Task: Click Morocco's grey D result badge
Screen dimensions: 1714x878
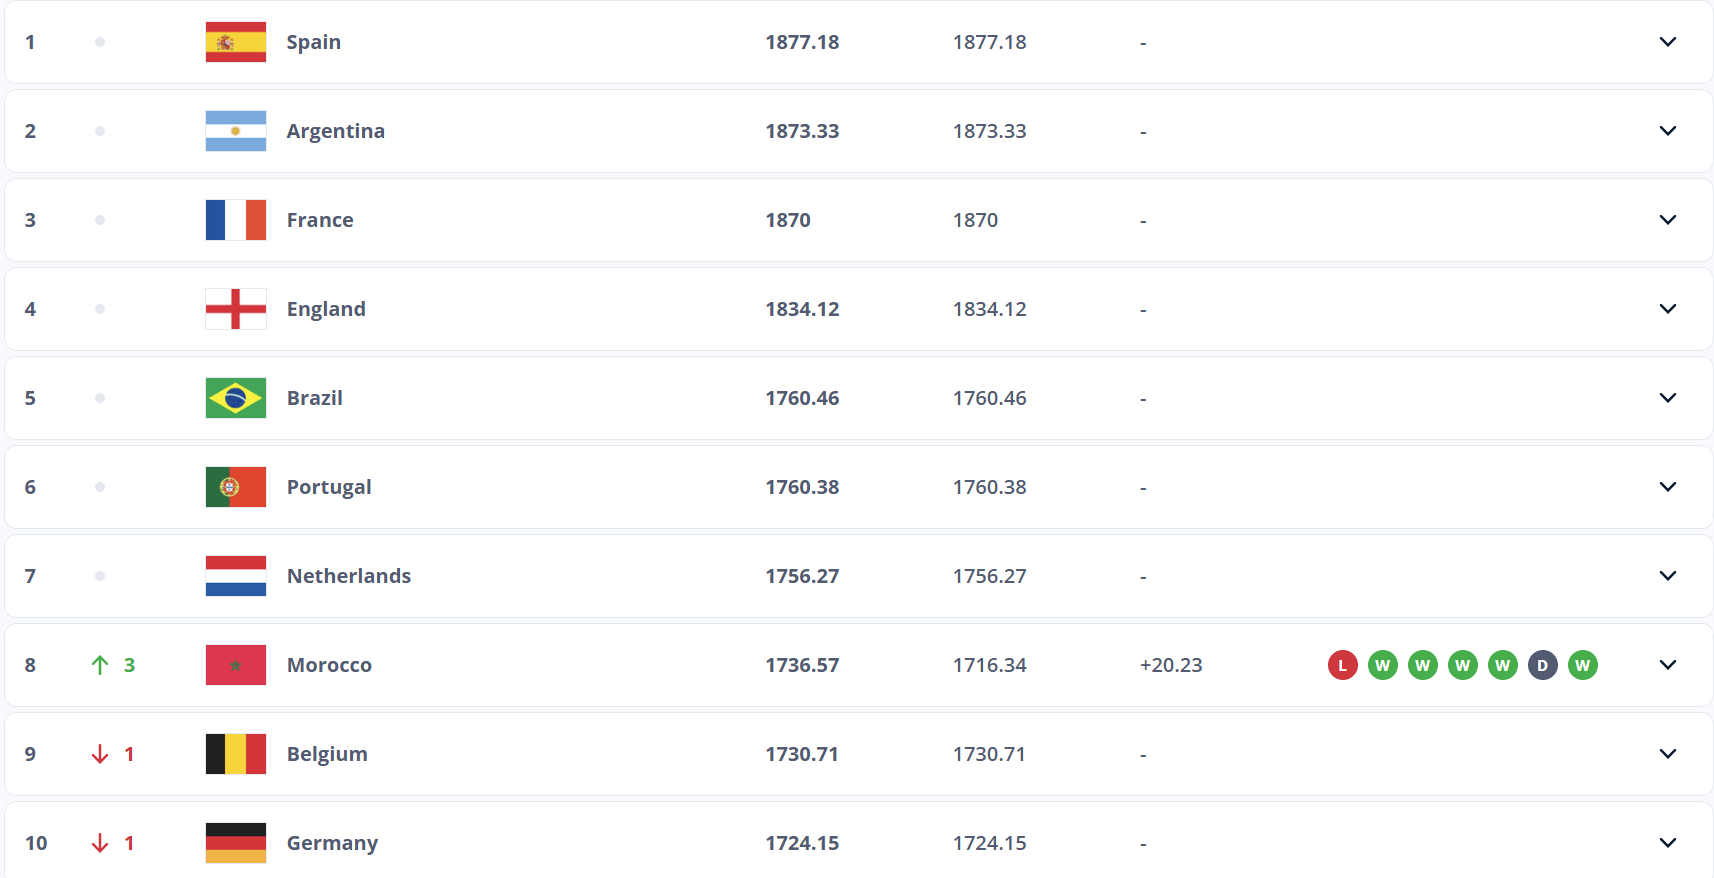Action: pyautogui.click(x=1542, y=665)
